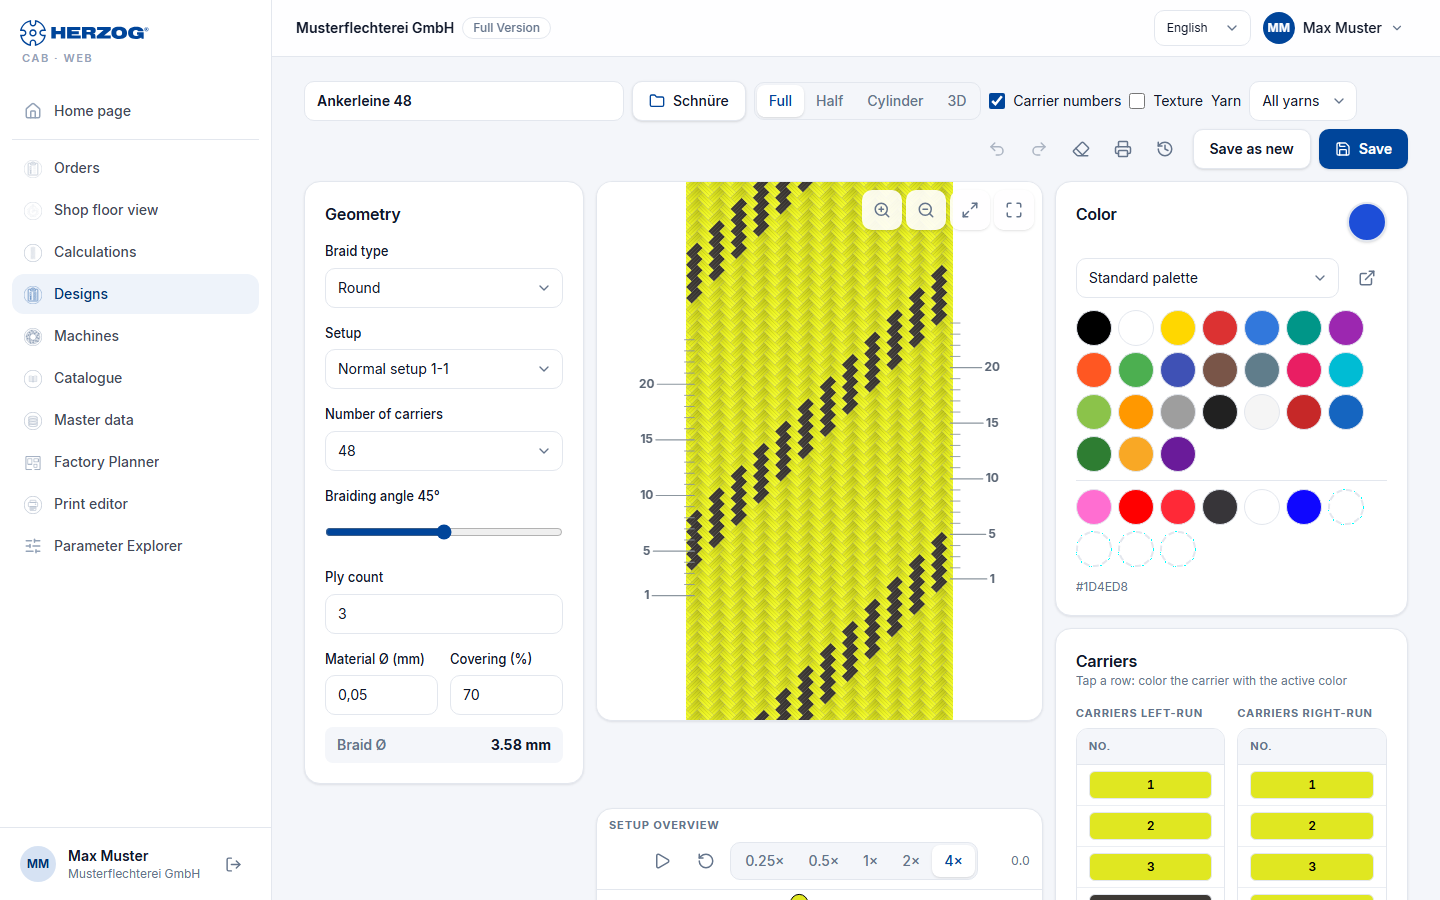This screenshot has height=900, width=1440.
Task: Open the Setup dropdown
Action: [x=444, y=369]
